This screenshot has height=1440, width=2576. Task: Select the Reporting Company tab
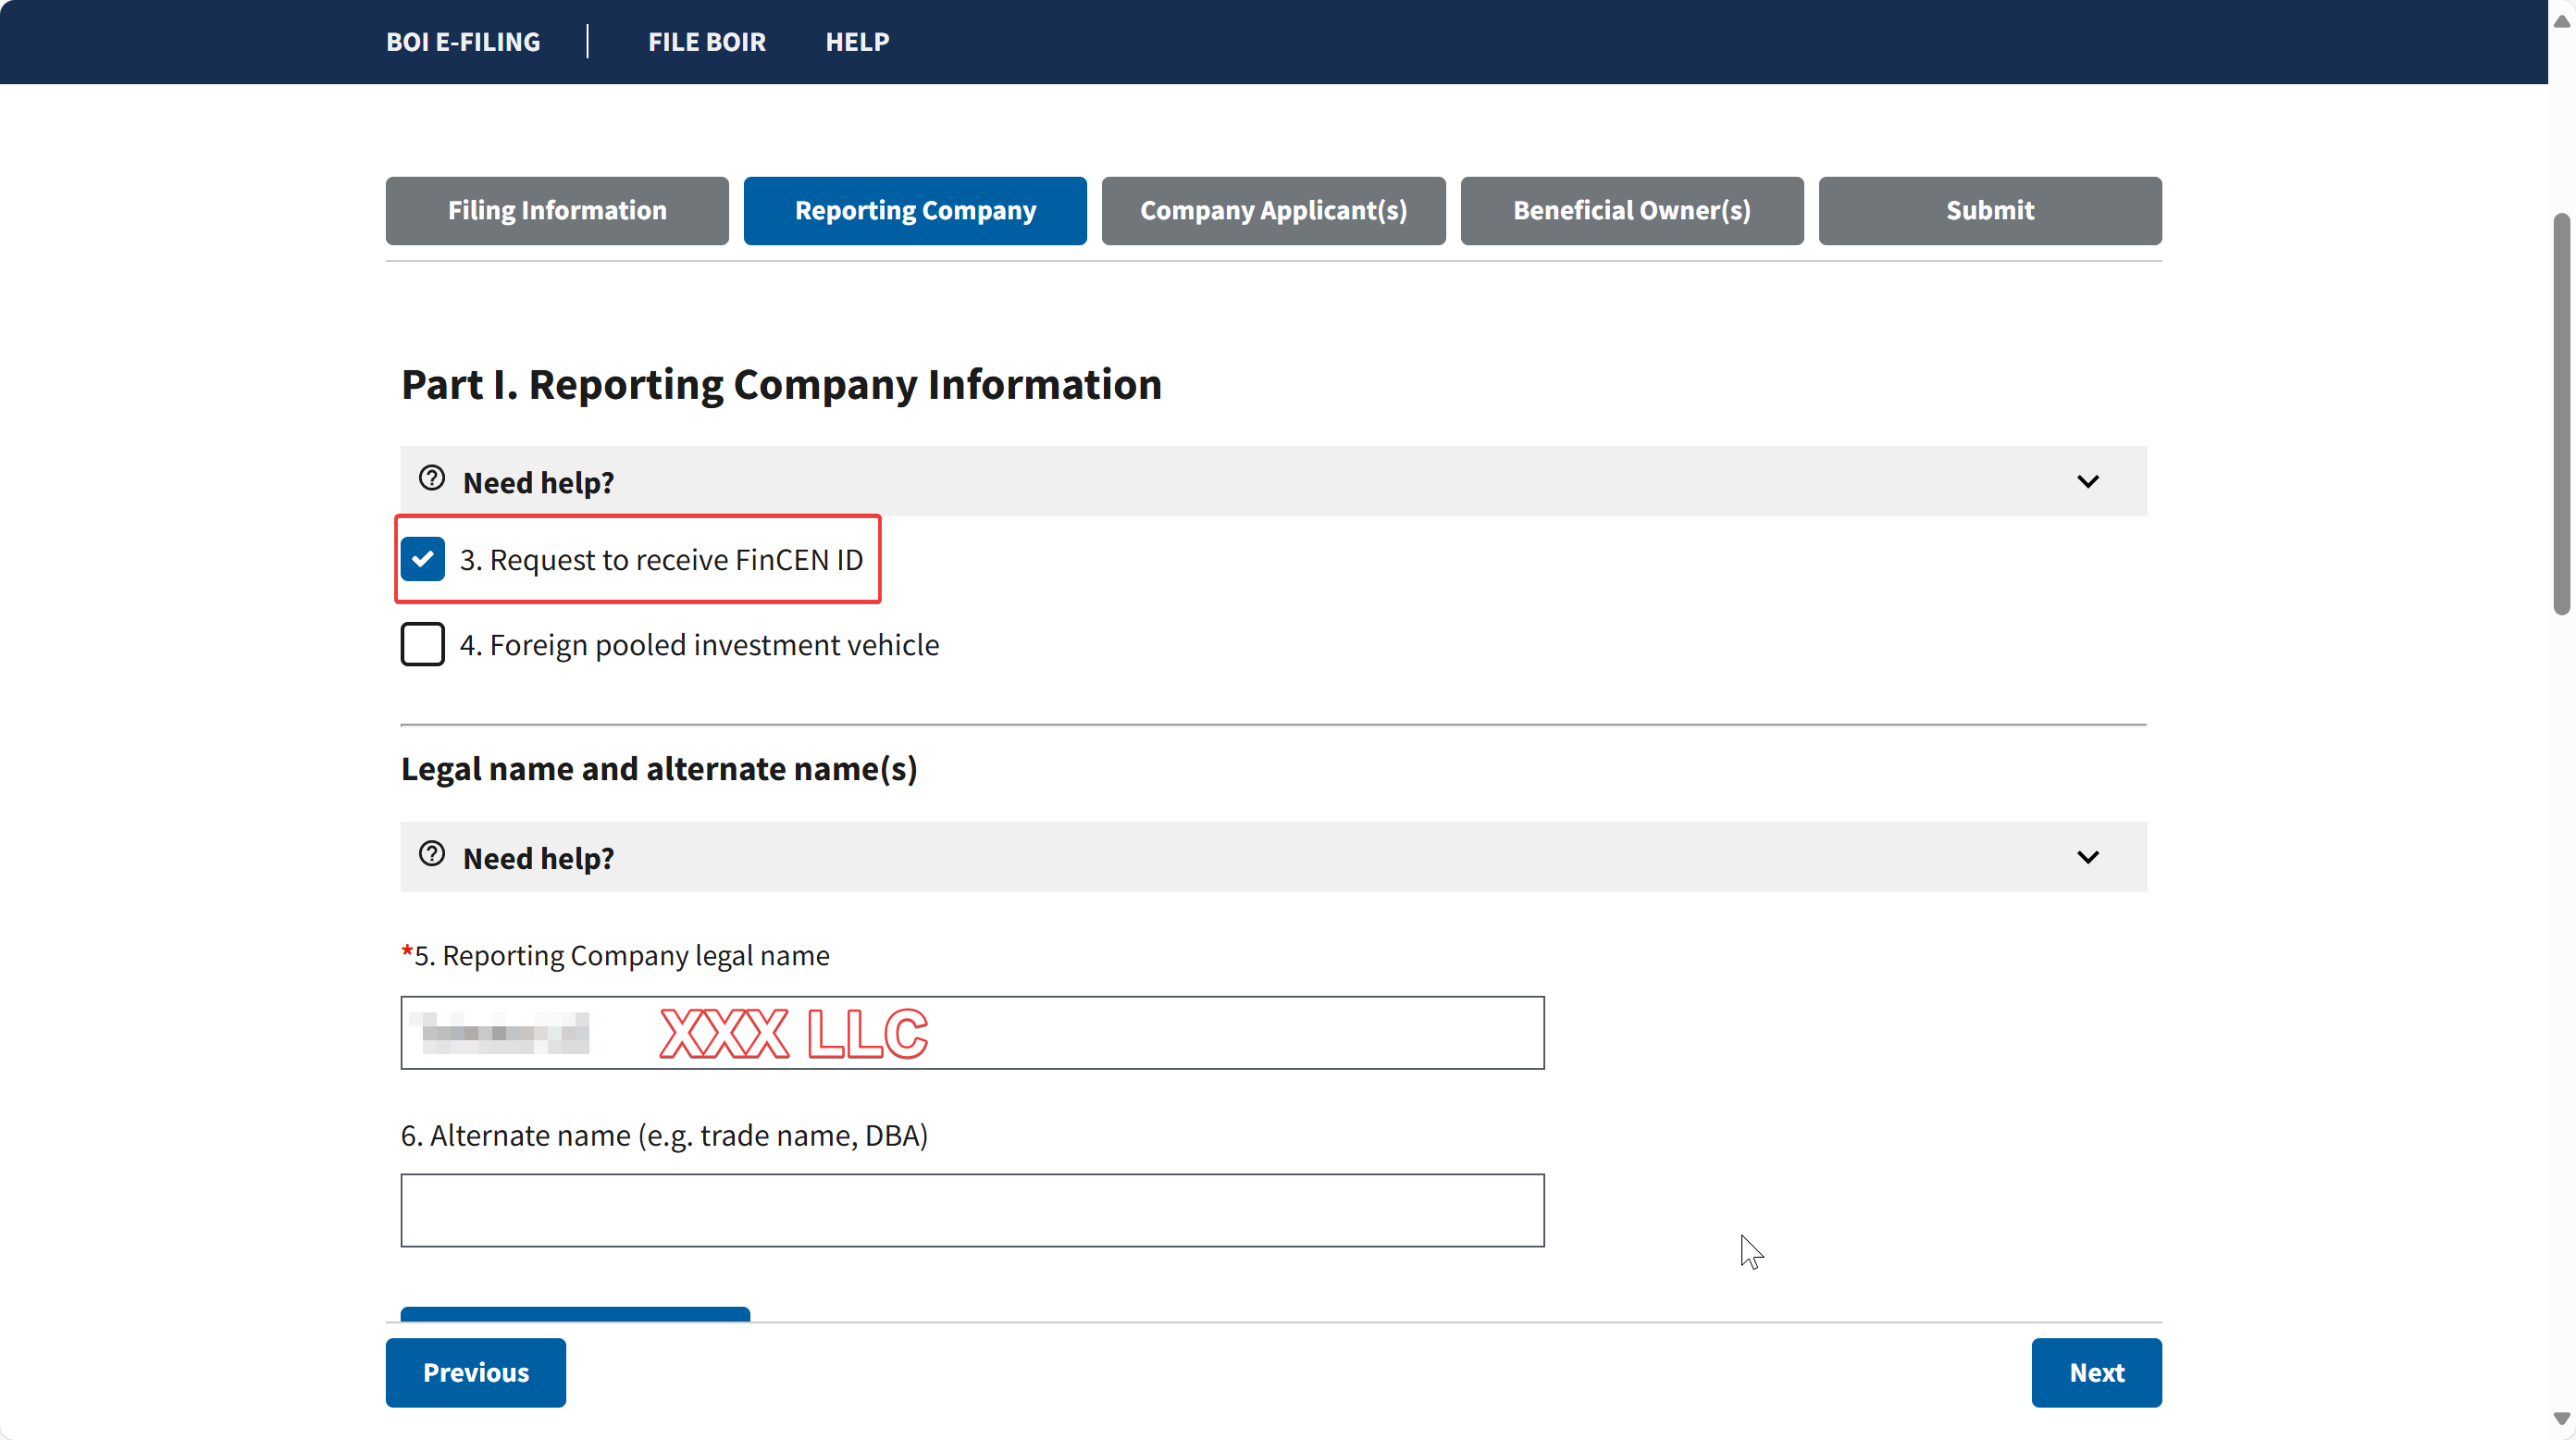[x=915, y=211]
